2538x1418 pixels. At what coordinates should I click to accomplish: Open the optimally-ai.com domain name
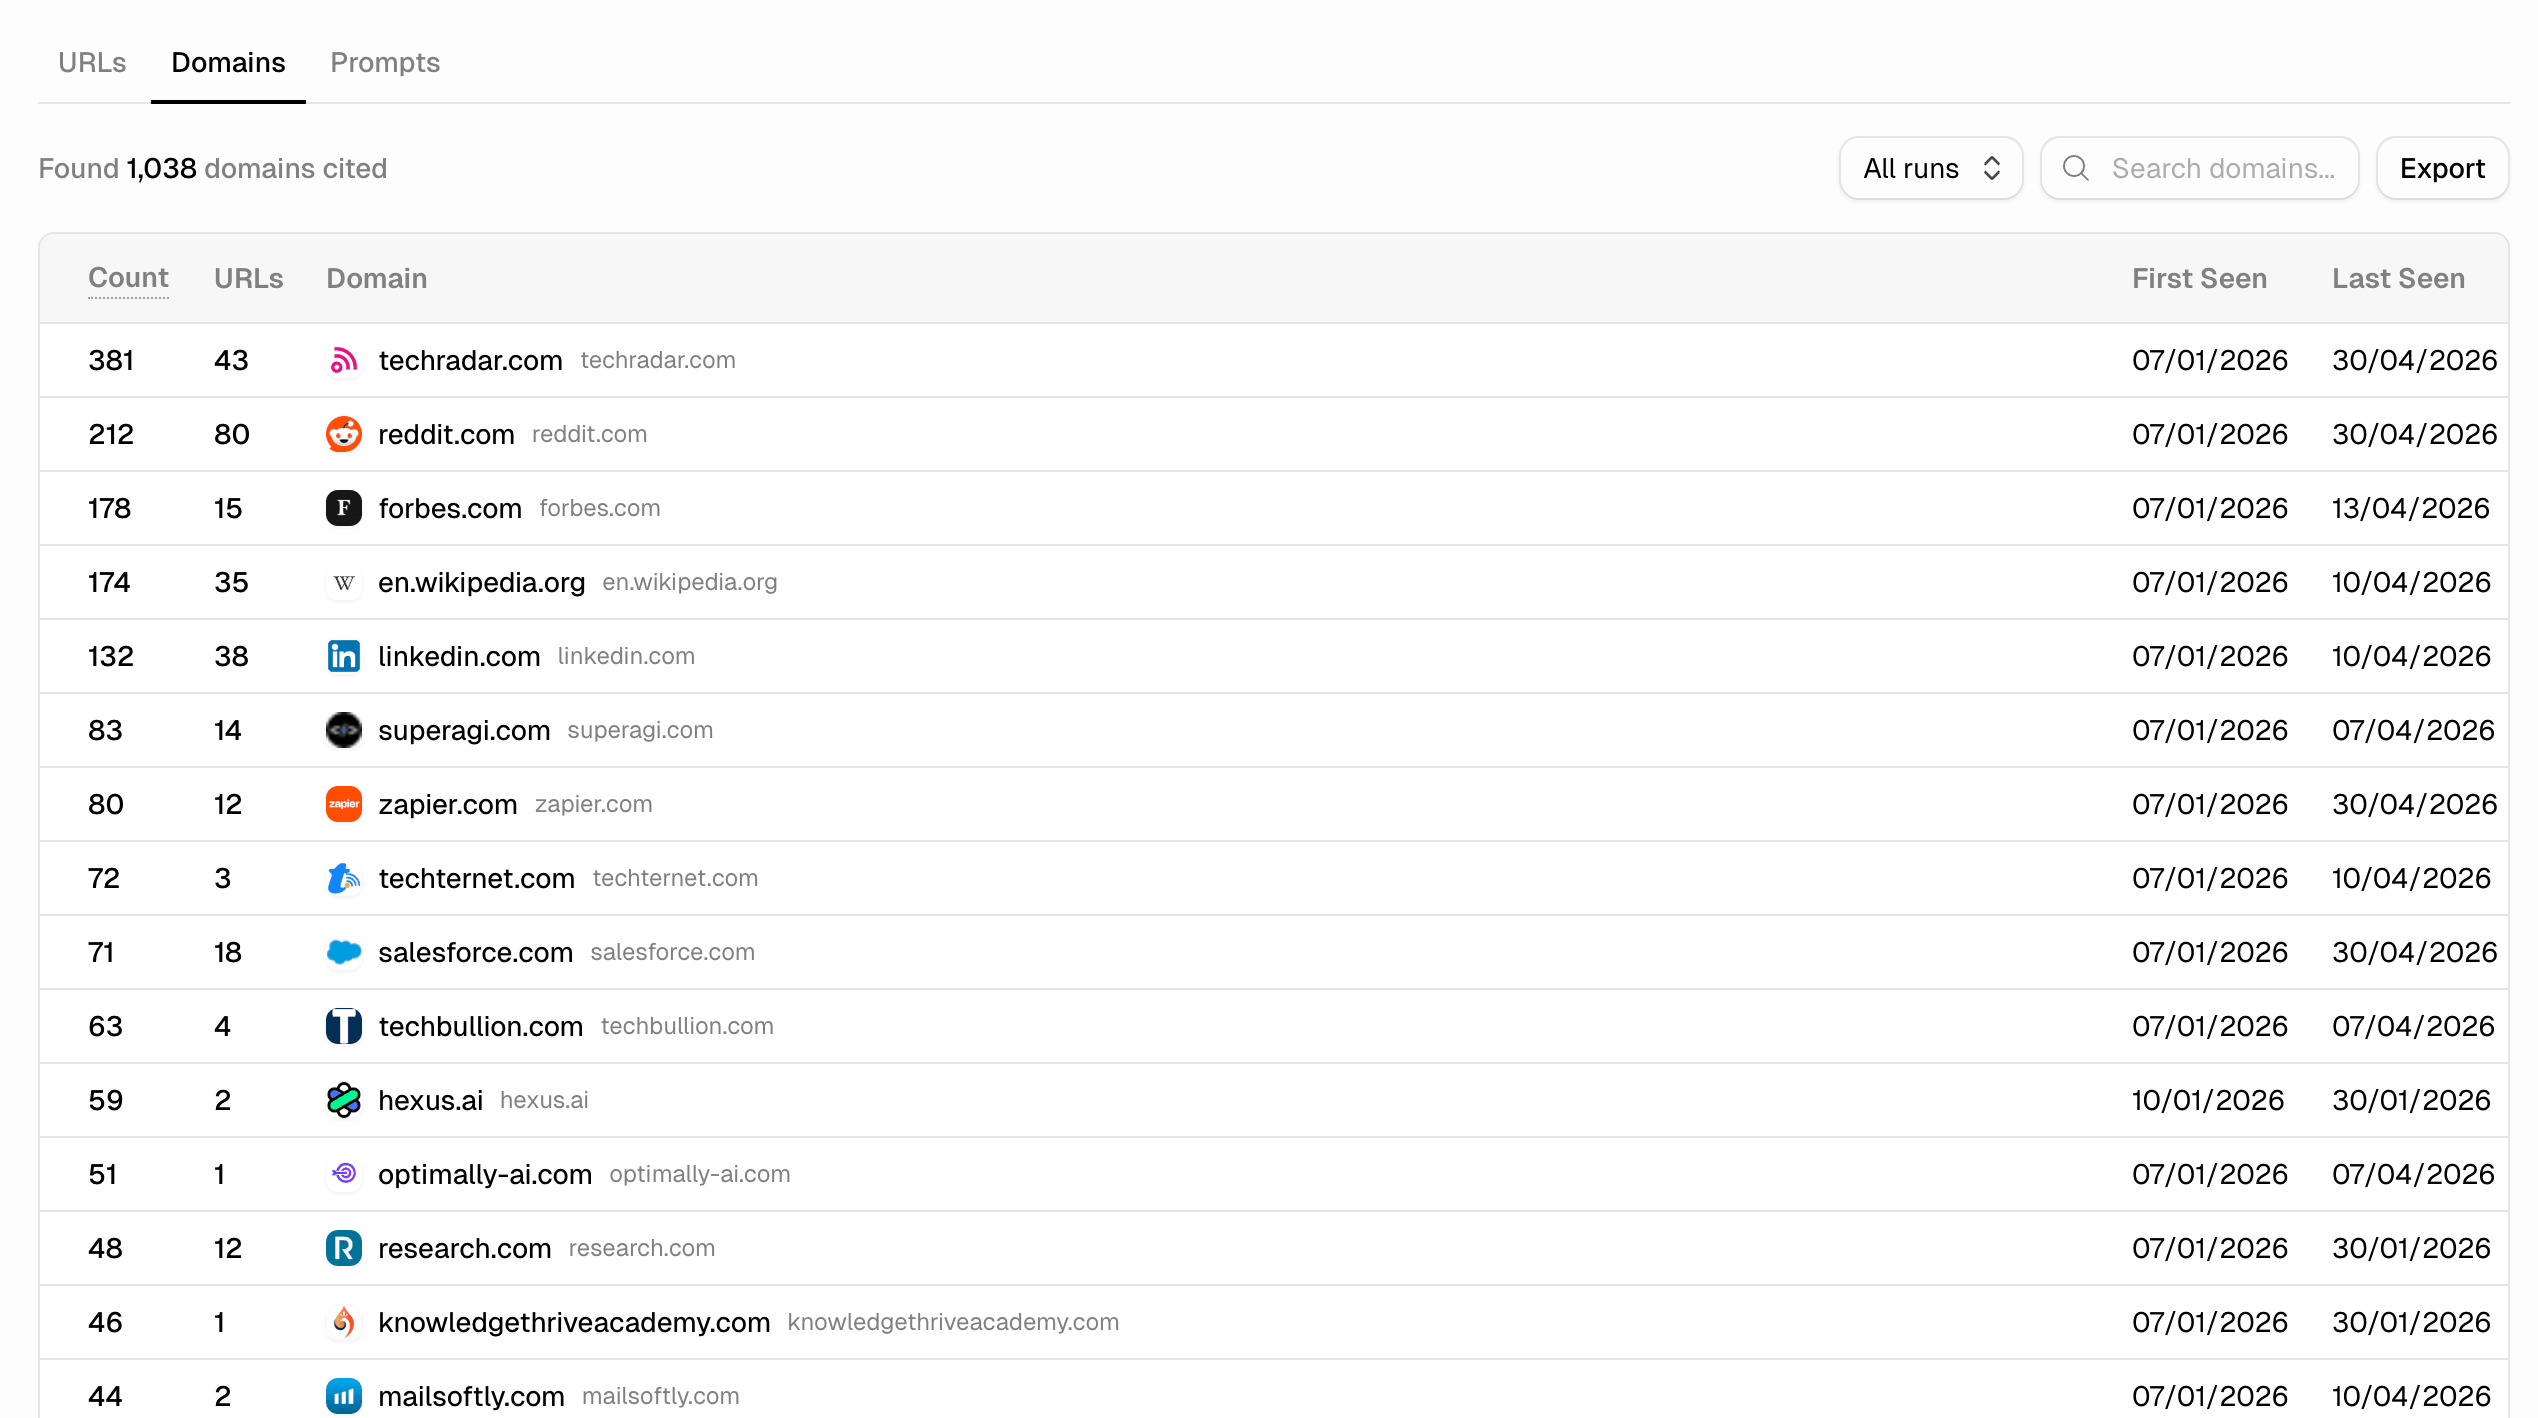click(484, 1174)
